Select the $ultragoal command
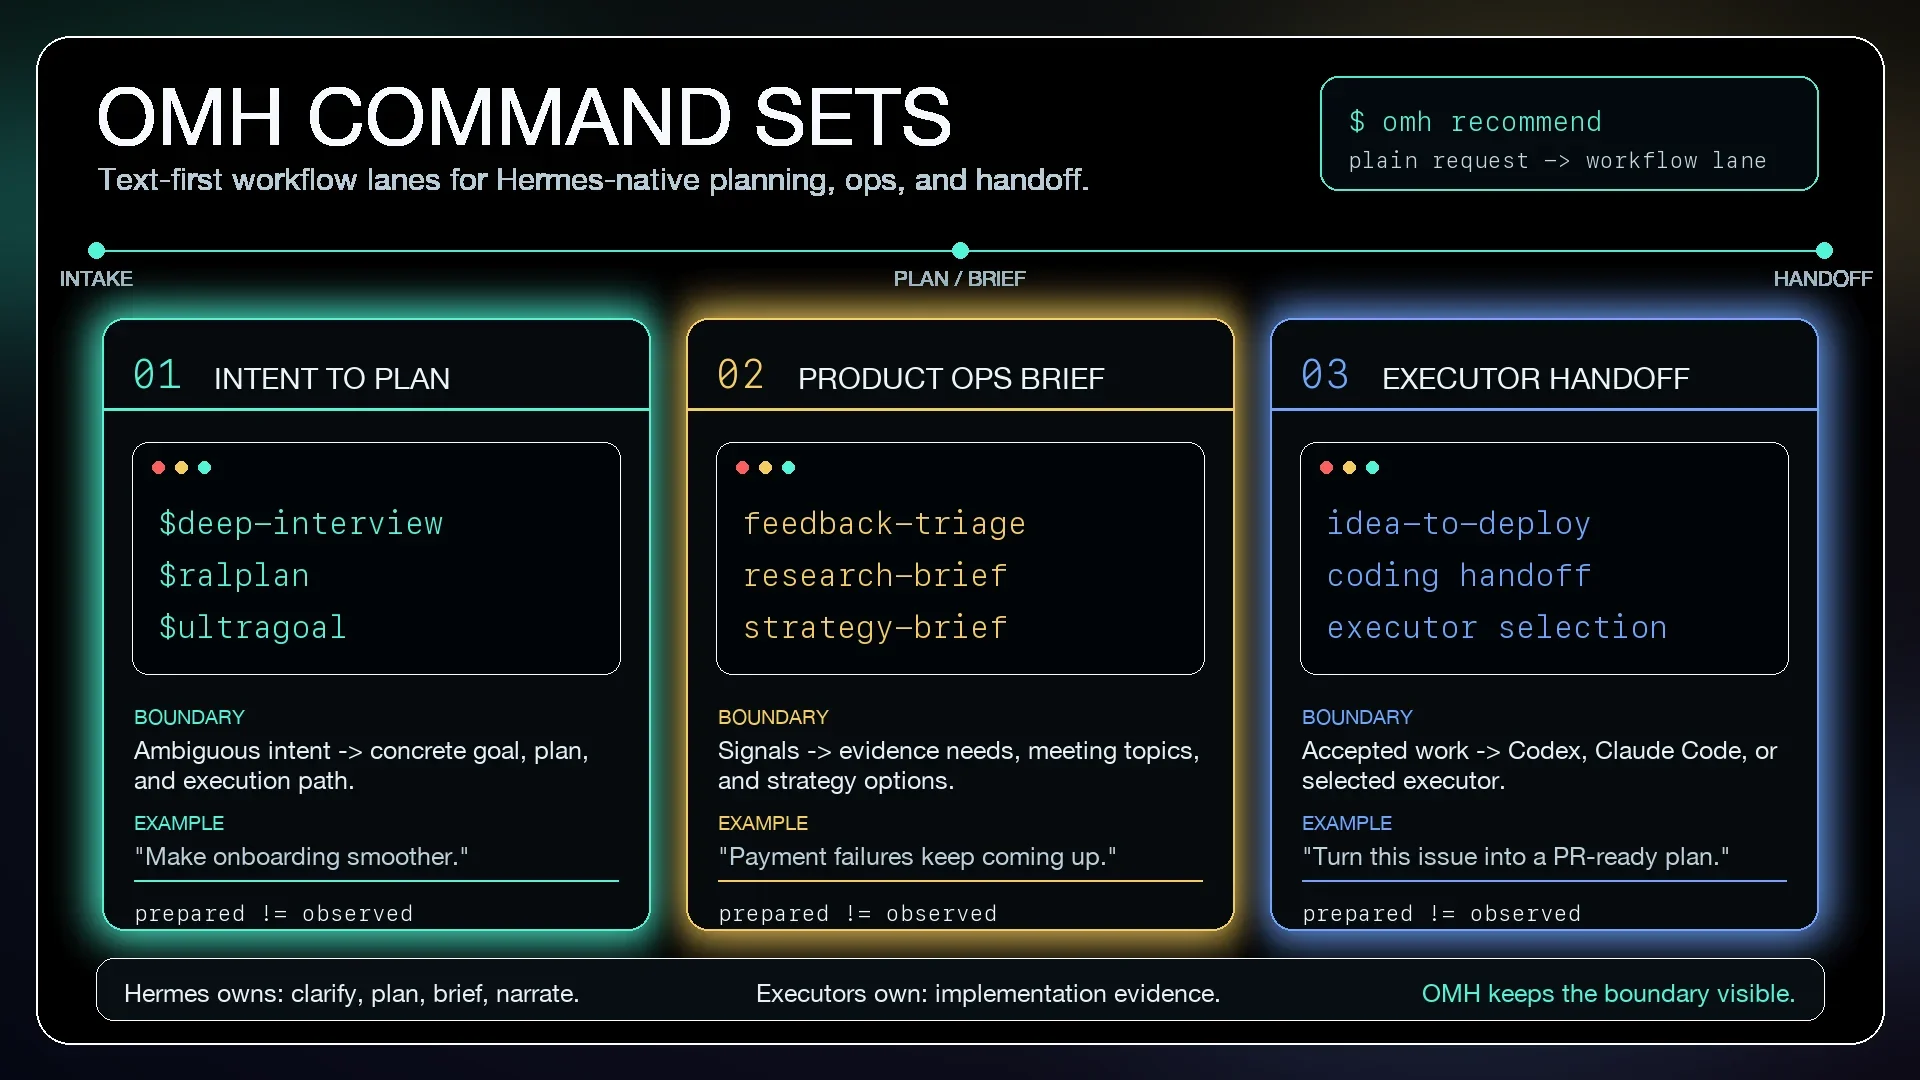1920x1080 pixels. tap(253, 627)
